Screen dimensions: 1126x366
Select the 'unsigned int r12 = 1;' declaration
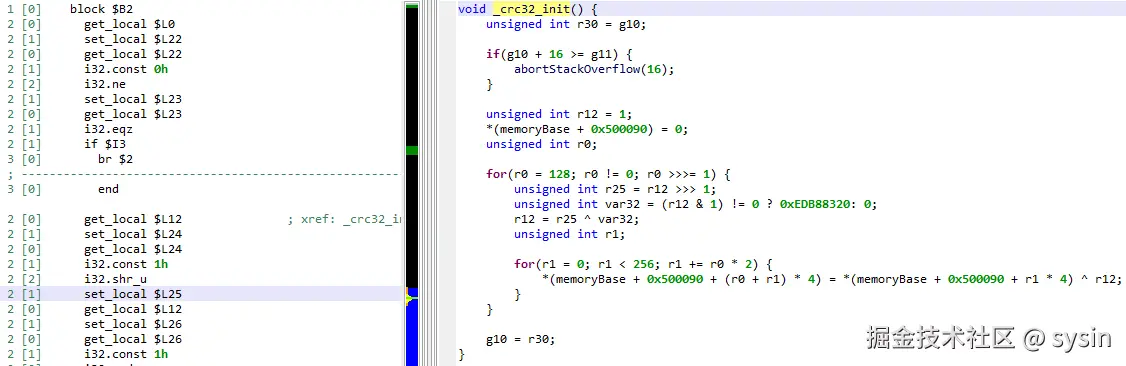point(559,114)
